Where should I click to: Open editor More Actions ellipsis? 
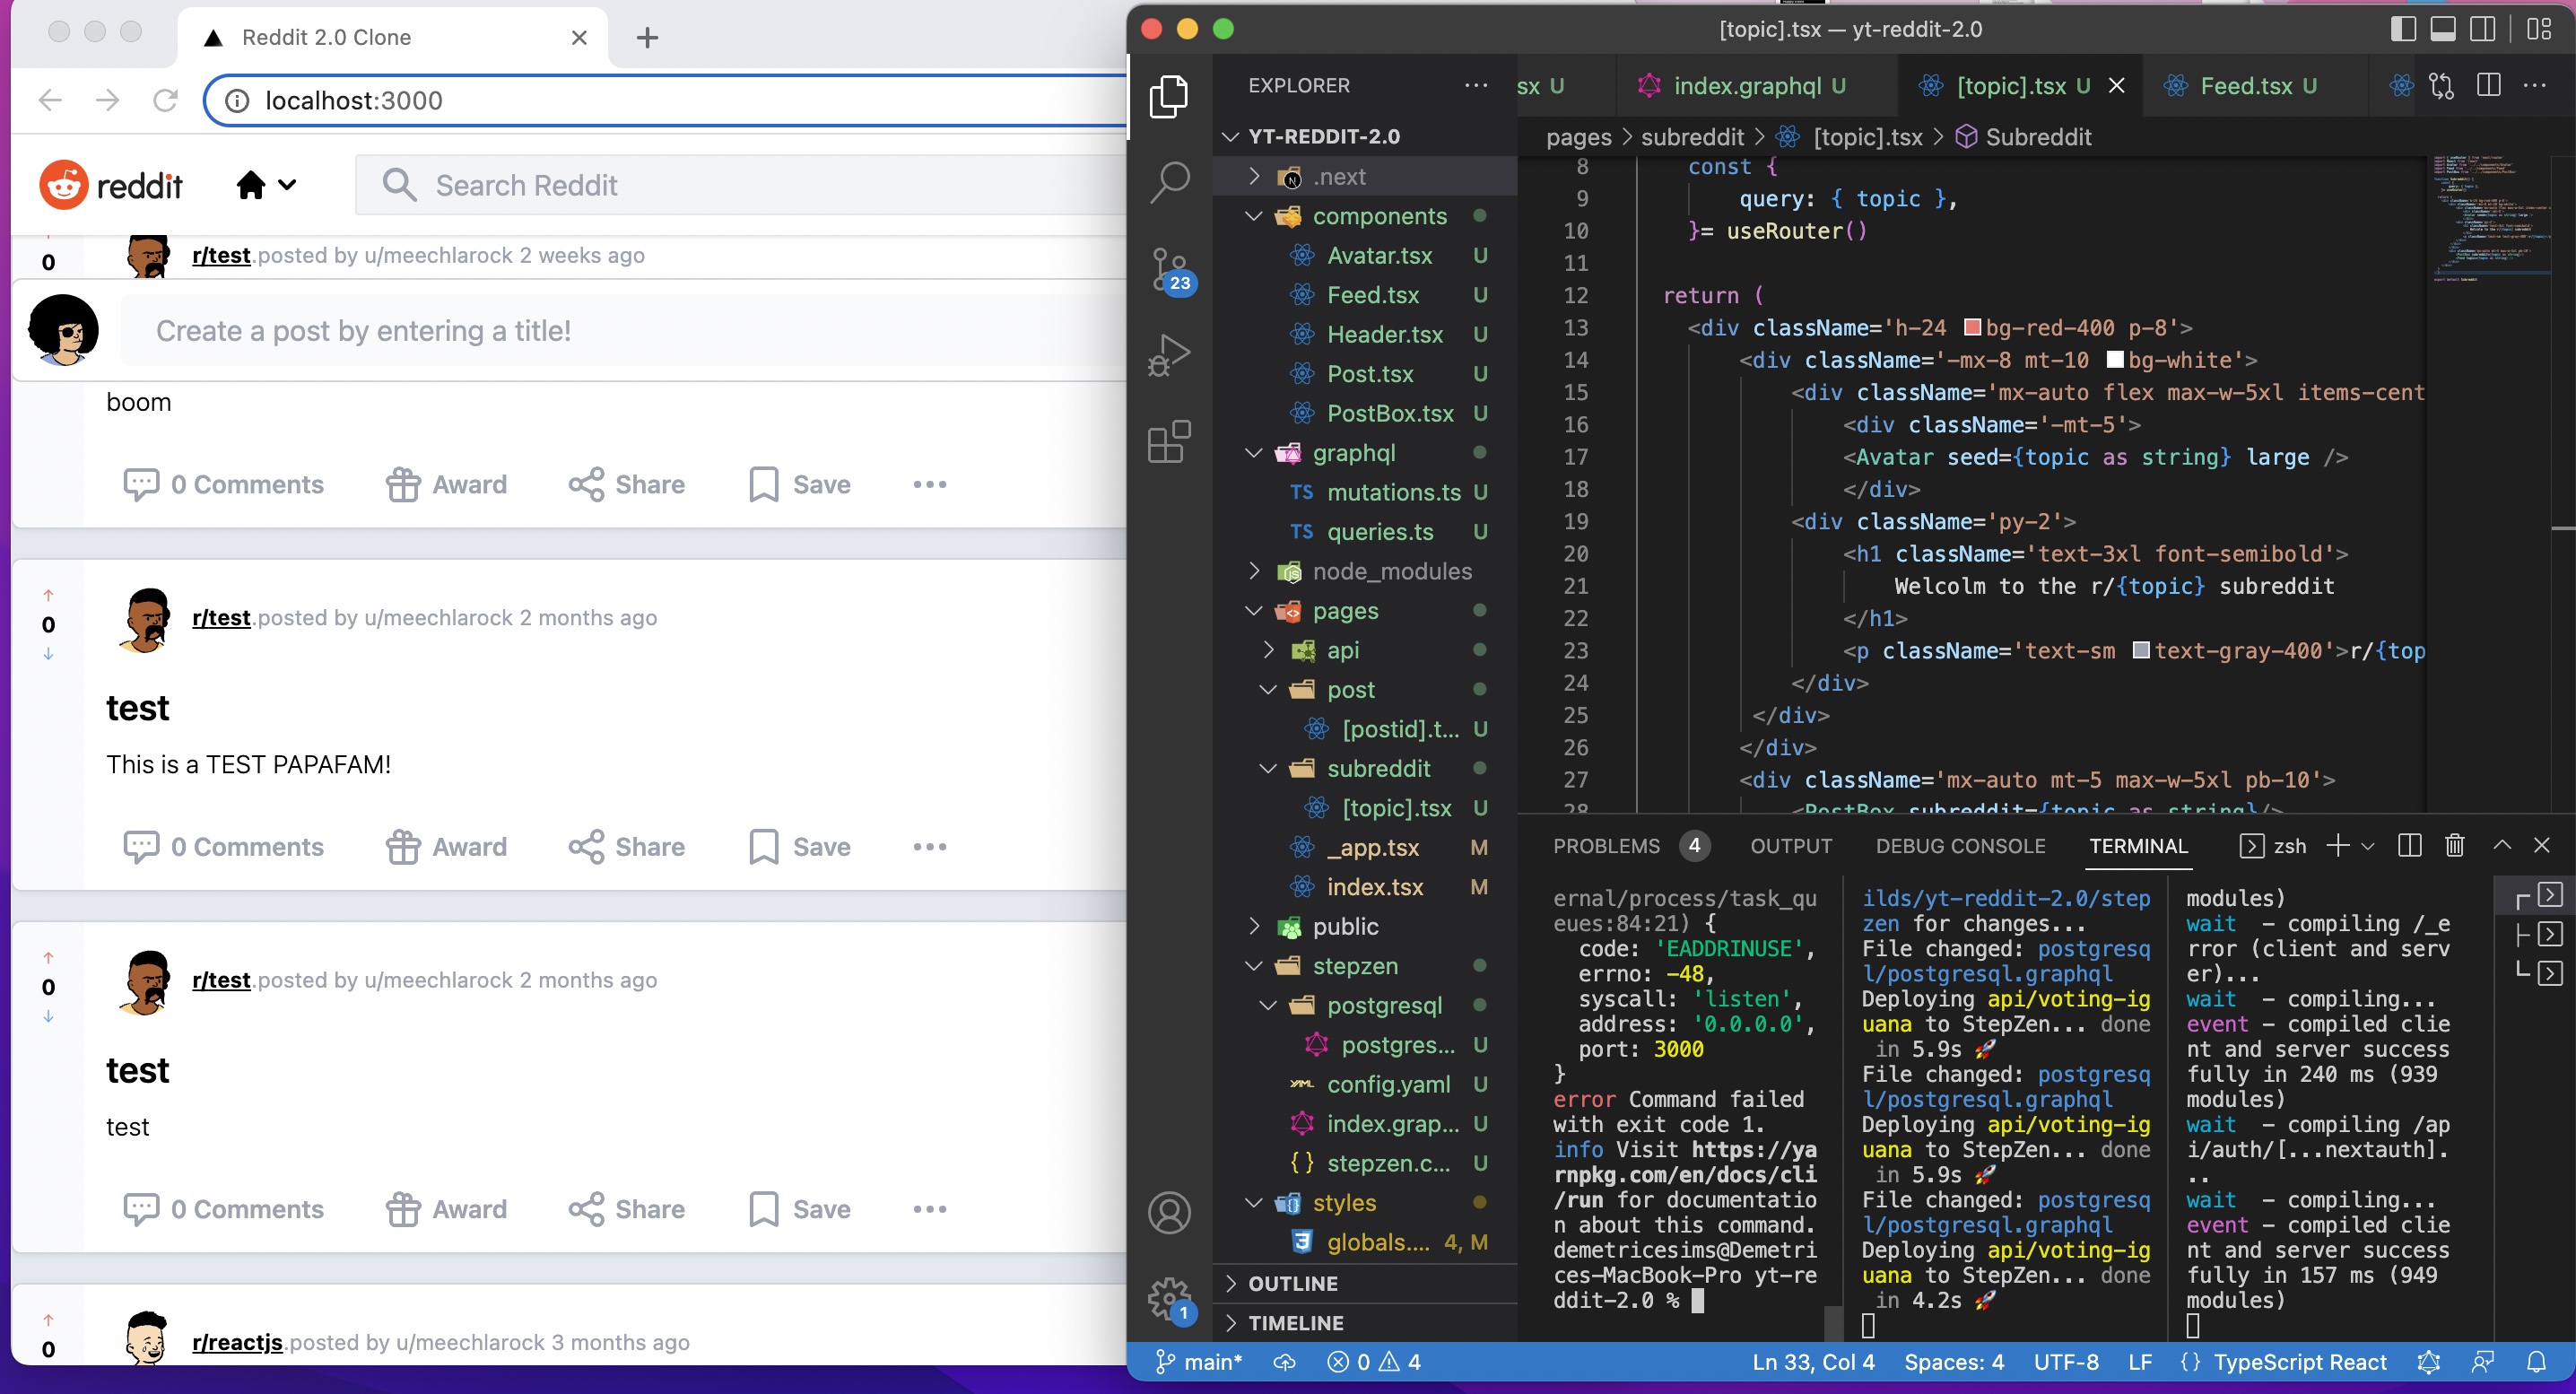click(x=2535, y=86)
